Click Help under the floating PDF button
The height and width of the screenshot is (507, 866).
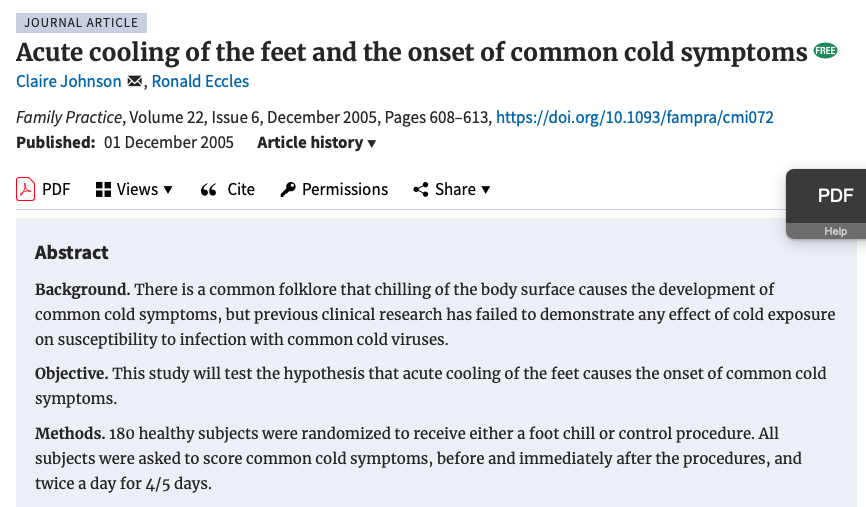pos(835,231)
